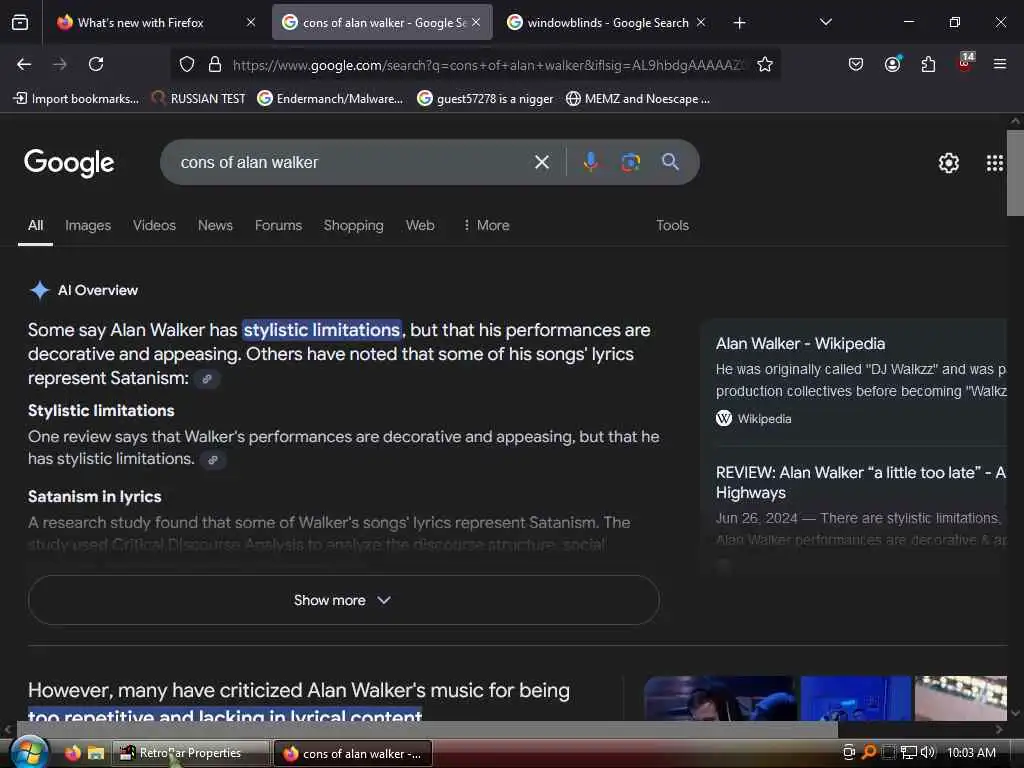
Task: Switch to What's new with Firefox tab
Action: pos(140,23)
